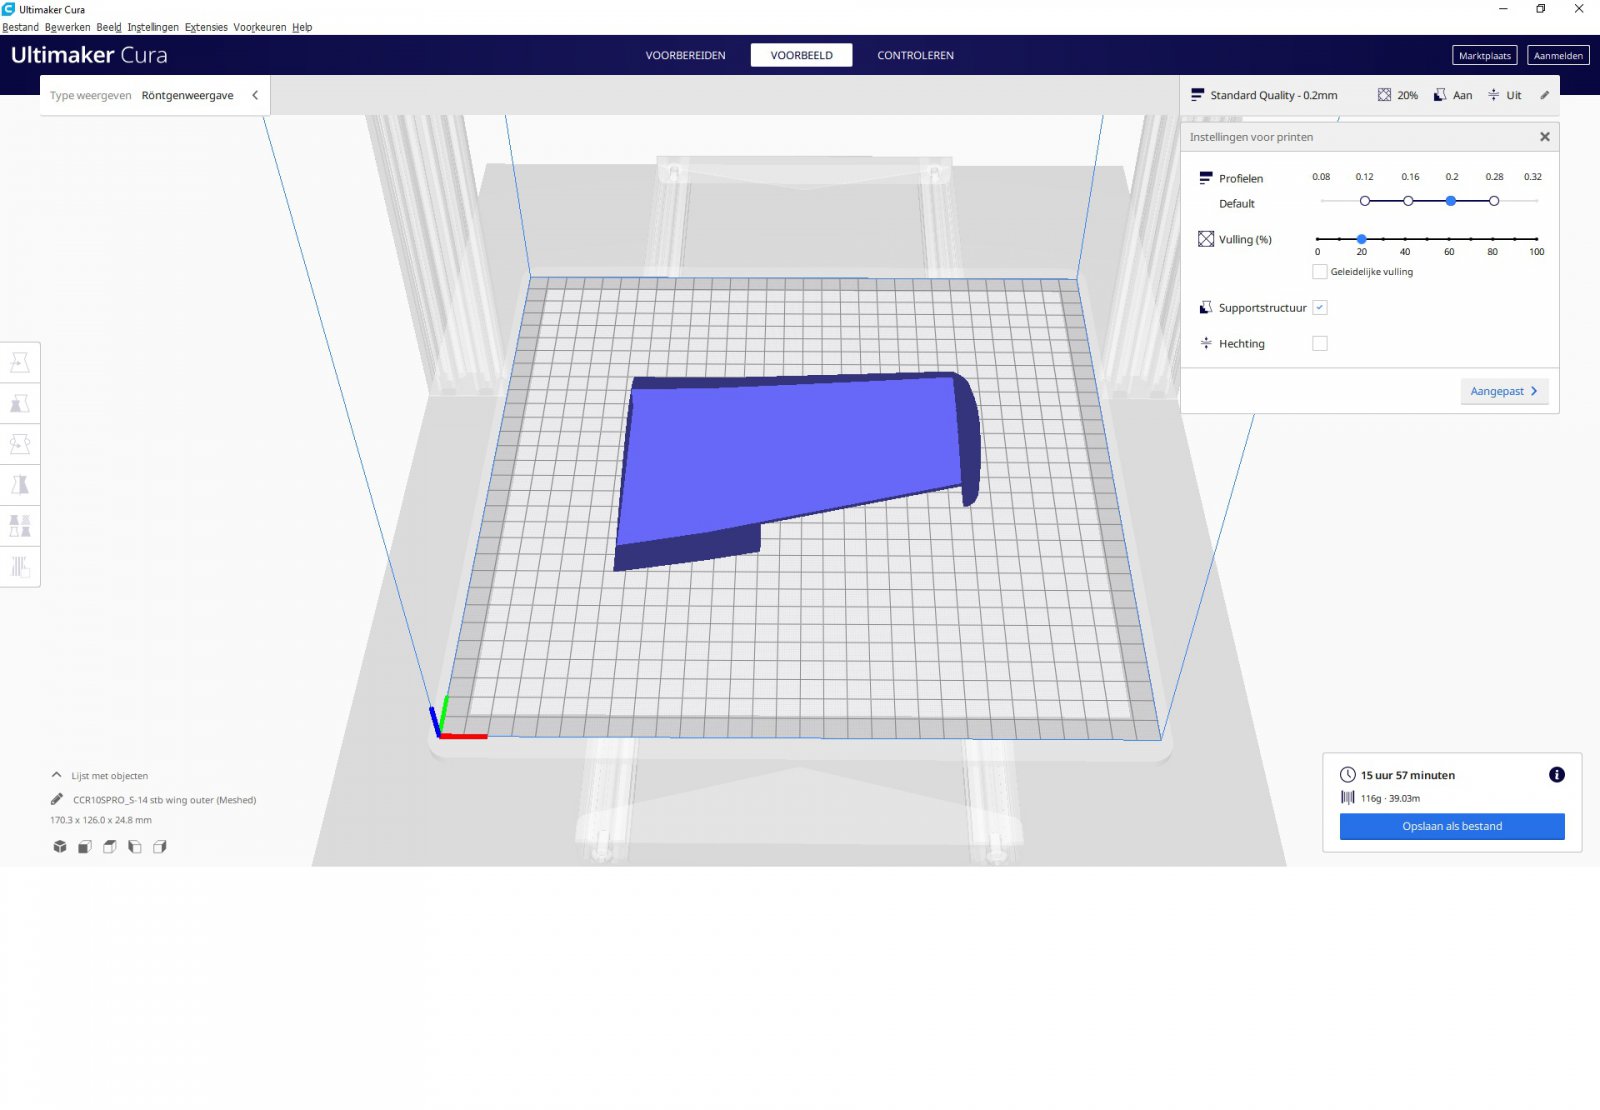Click the info icon in print time panel
Viewport: 1600px width, 1110px height.
coord(1557,775)
